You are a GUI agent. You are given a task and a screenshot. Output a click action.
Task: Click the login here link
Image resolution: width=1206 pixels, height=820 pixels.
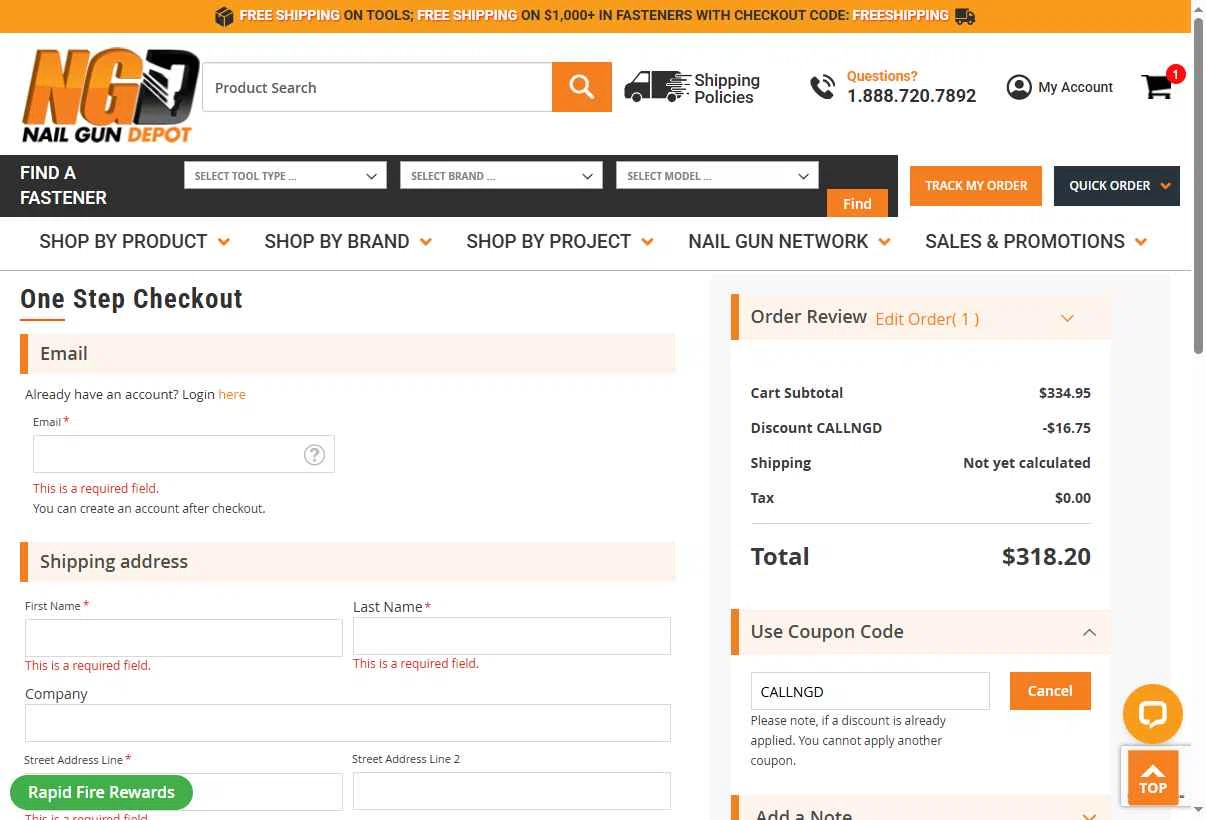(x=232, y=394)
